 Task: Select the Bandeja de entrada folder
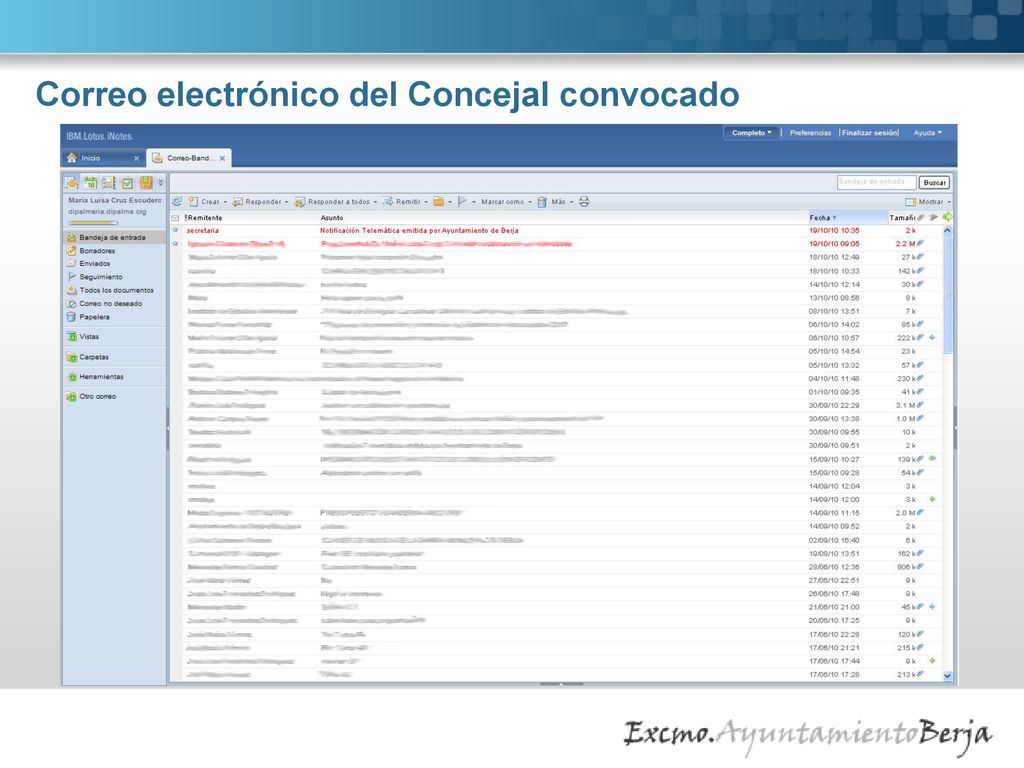pyautogui.click(x=114, y=237)
